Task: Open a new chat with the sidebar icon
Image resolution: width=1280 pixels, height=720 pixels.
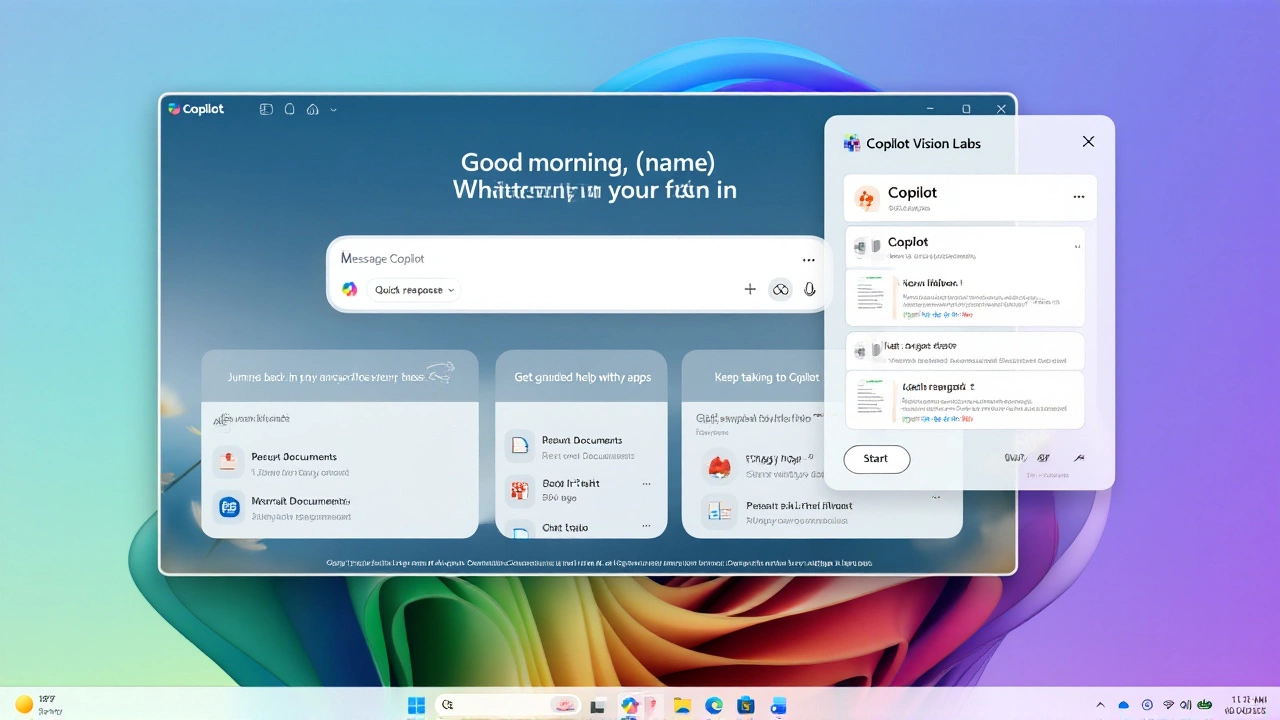Action: click(x=266, y=109)
